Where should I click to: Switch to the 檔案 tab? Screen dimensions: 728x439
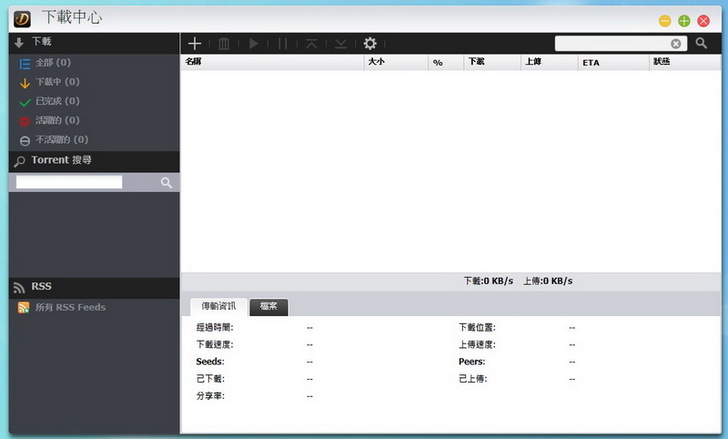(x=269, y=307)
